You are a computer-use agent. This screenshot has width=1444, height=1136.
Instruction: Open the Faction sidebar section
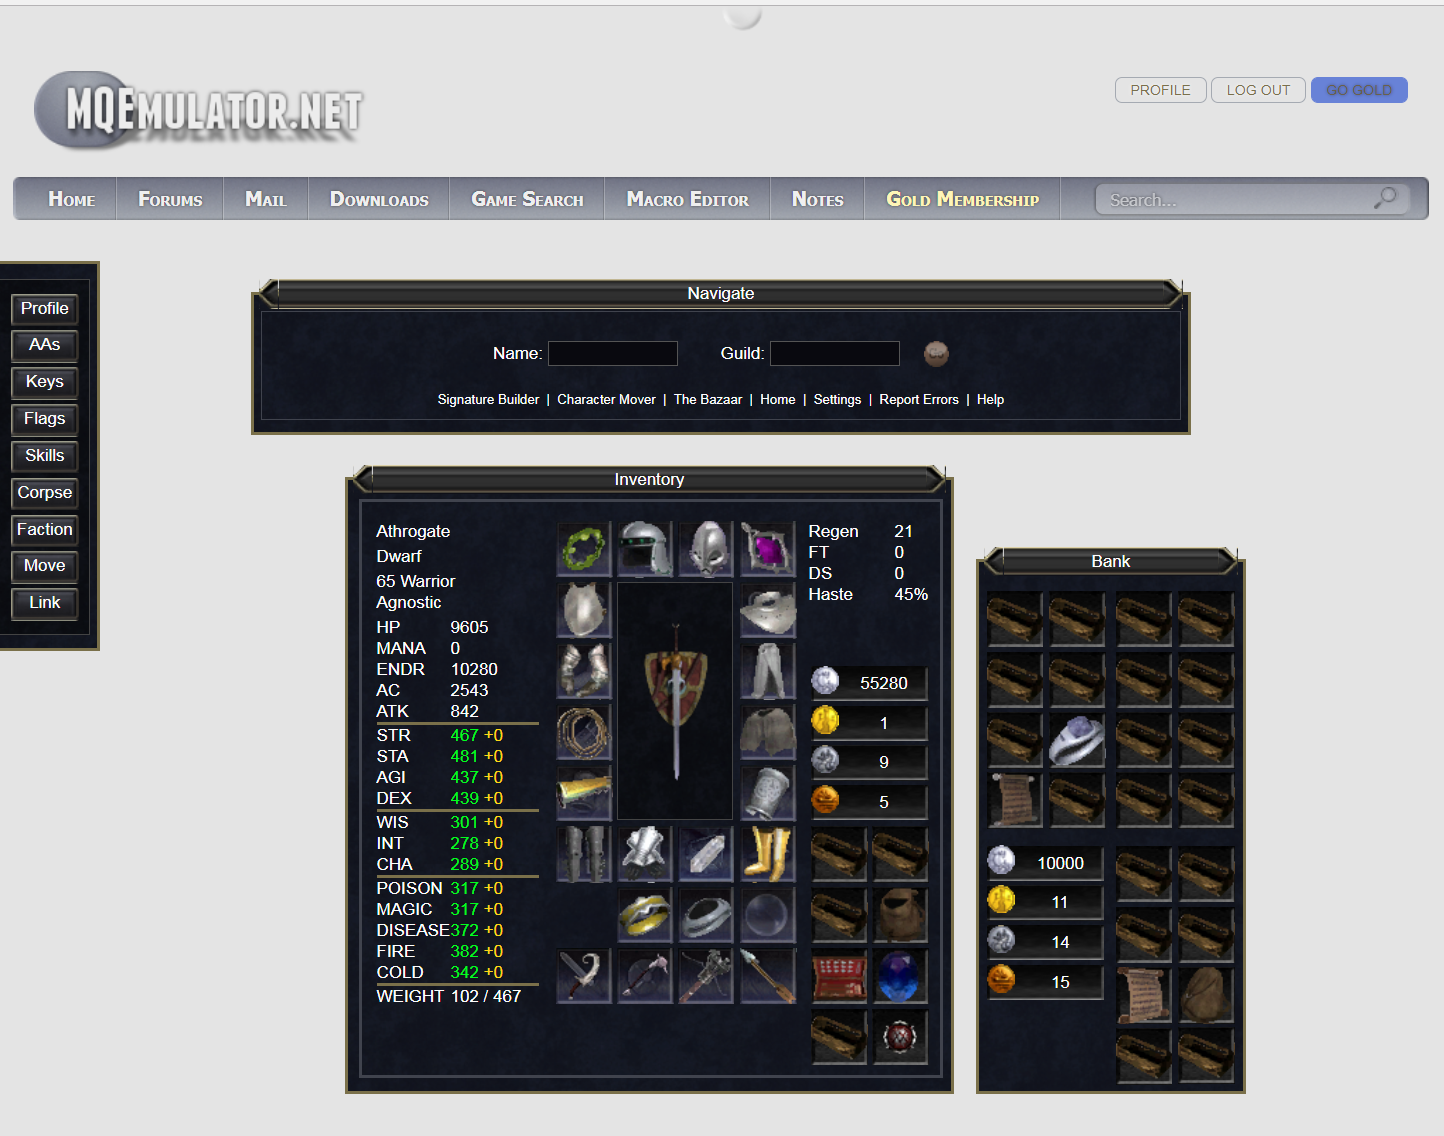[45, 530]
